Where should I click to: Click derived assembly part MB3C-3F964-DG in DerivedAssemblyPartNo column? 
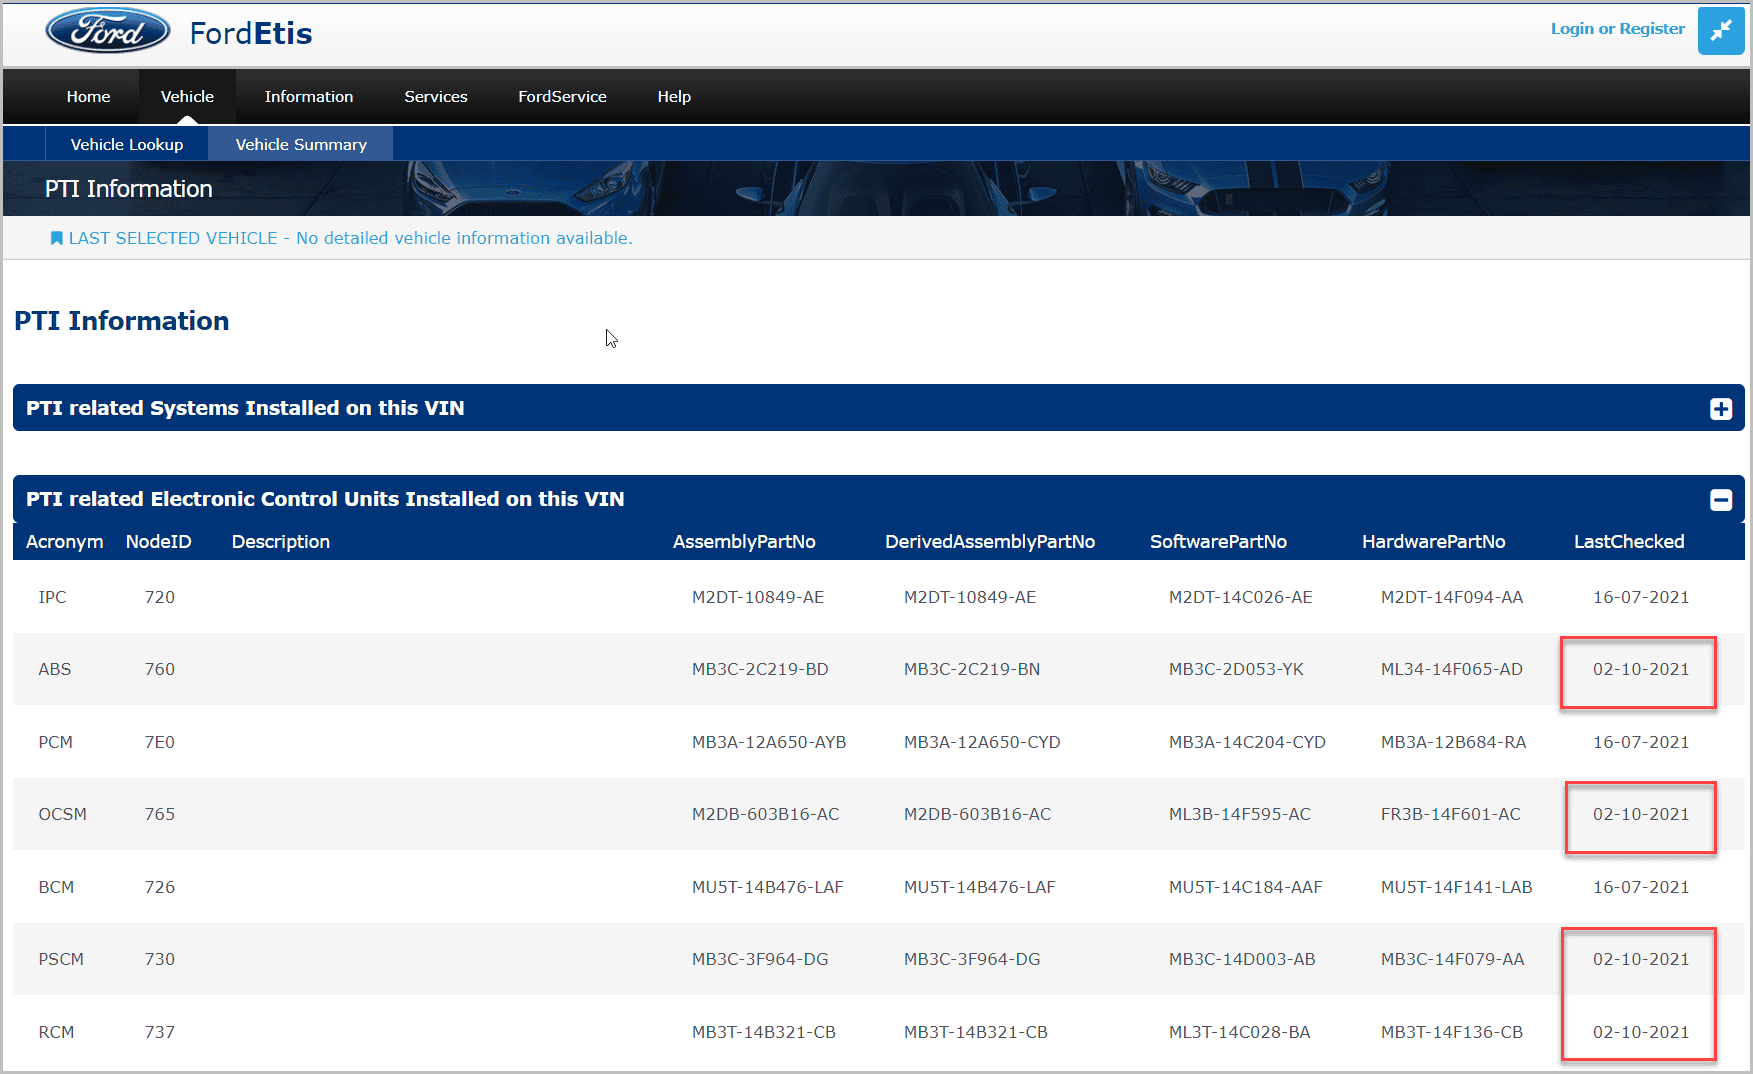tap(972, 959)
